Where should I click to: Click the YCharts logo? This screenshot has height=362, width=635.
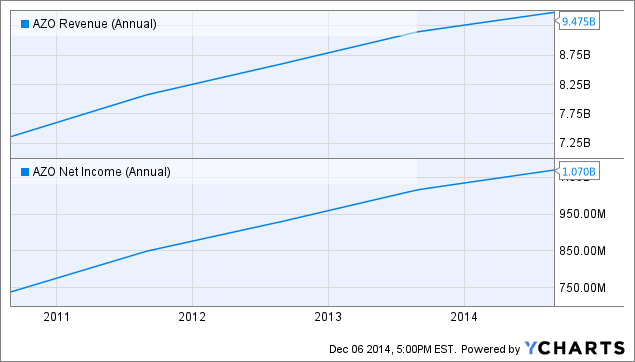click(575, 348)
